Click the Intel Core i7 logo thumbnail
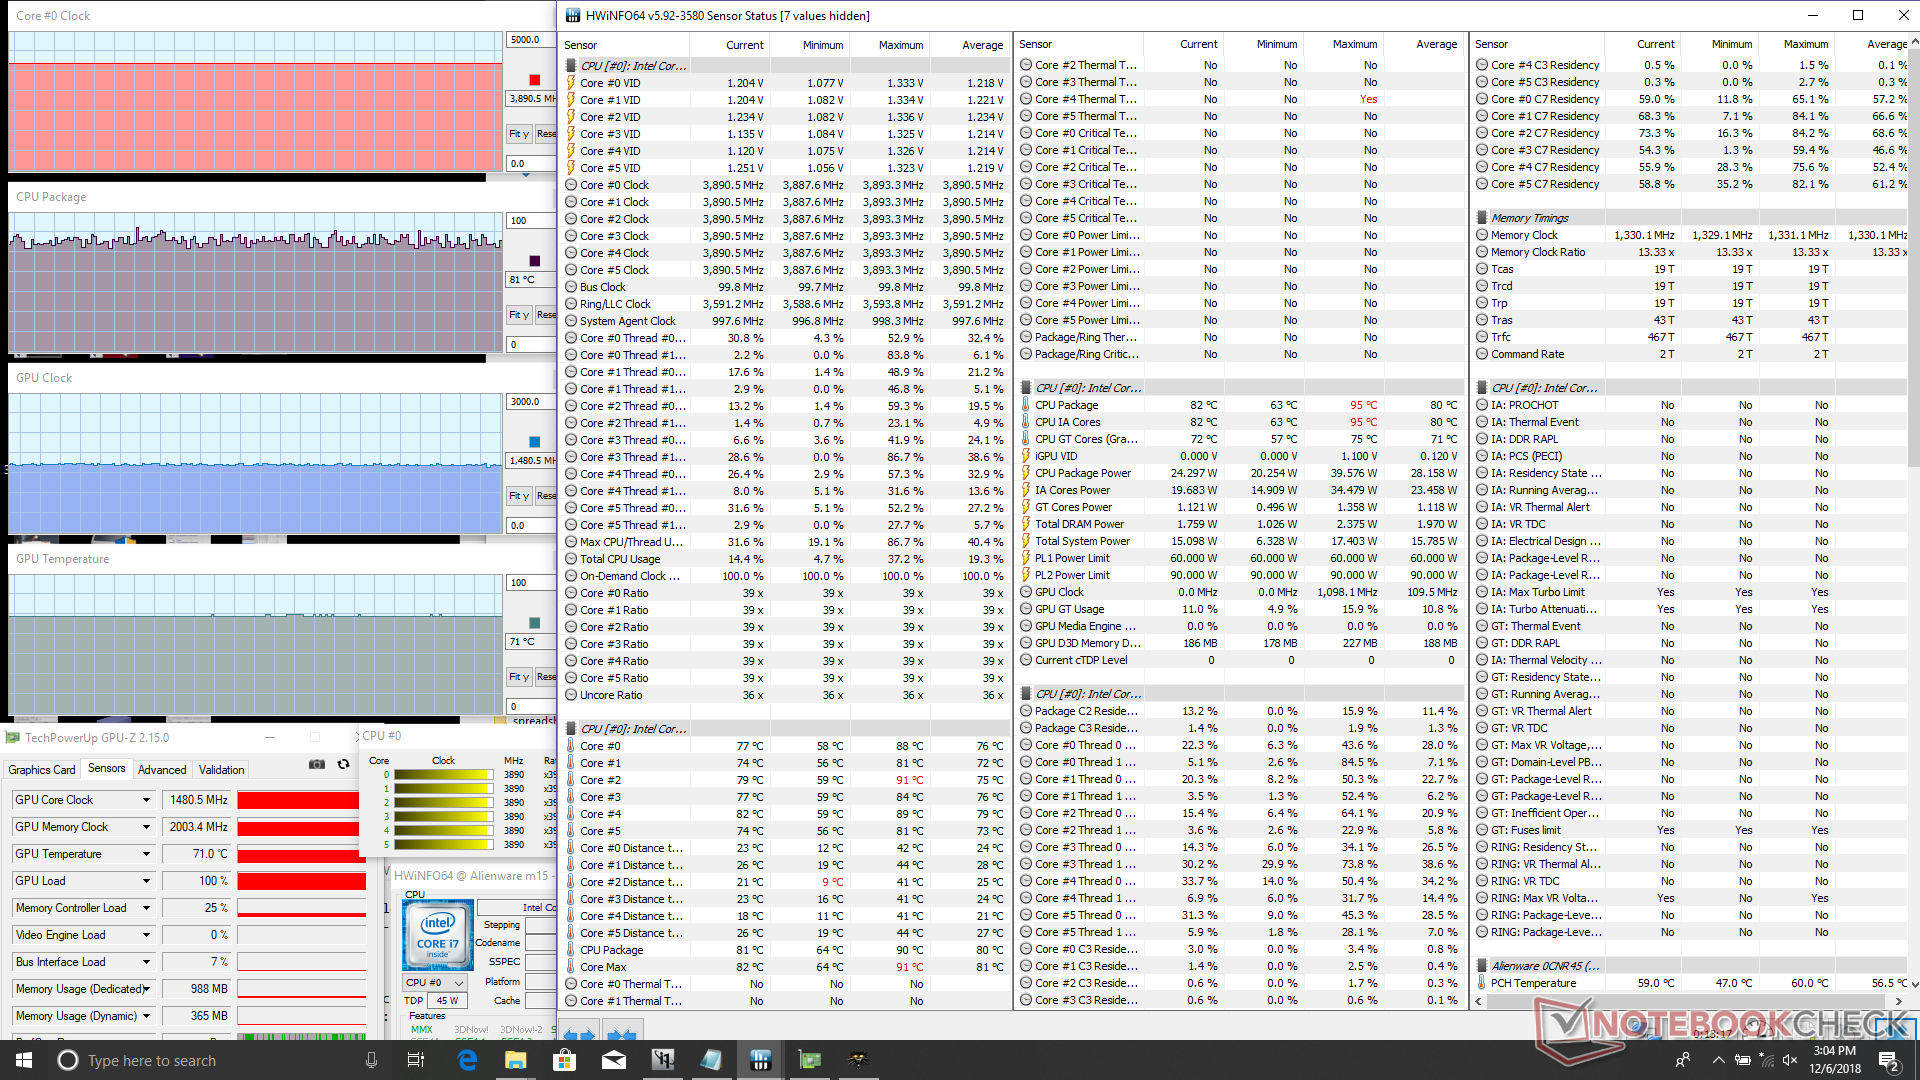Screen dimensions: 1920x1080 (x=438, y=934)
